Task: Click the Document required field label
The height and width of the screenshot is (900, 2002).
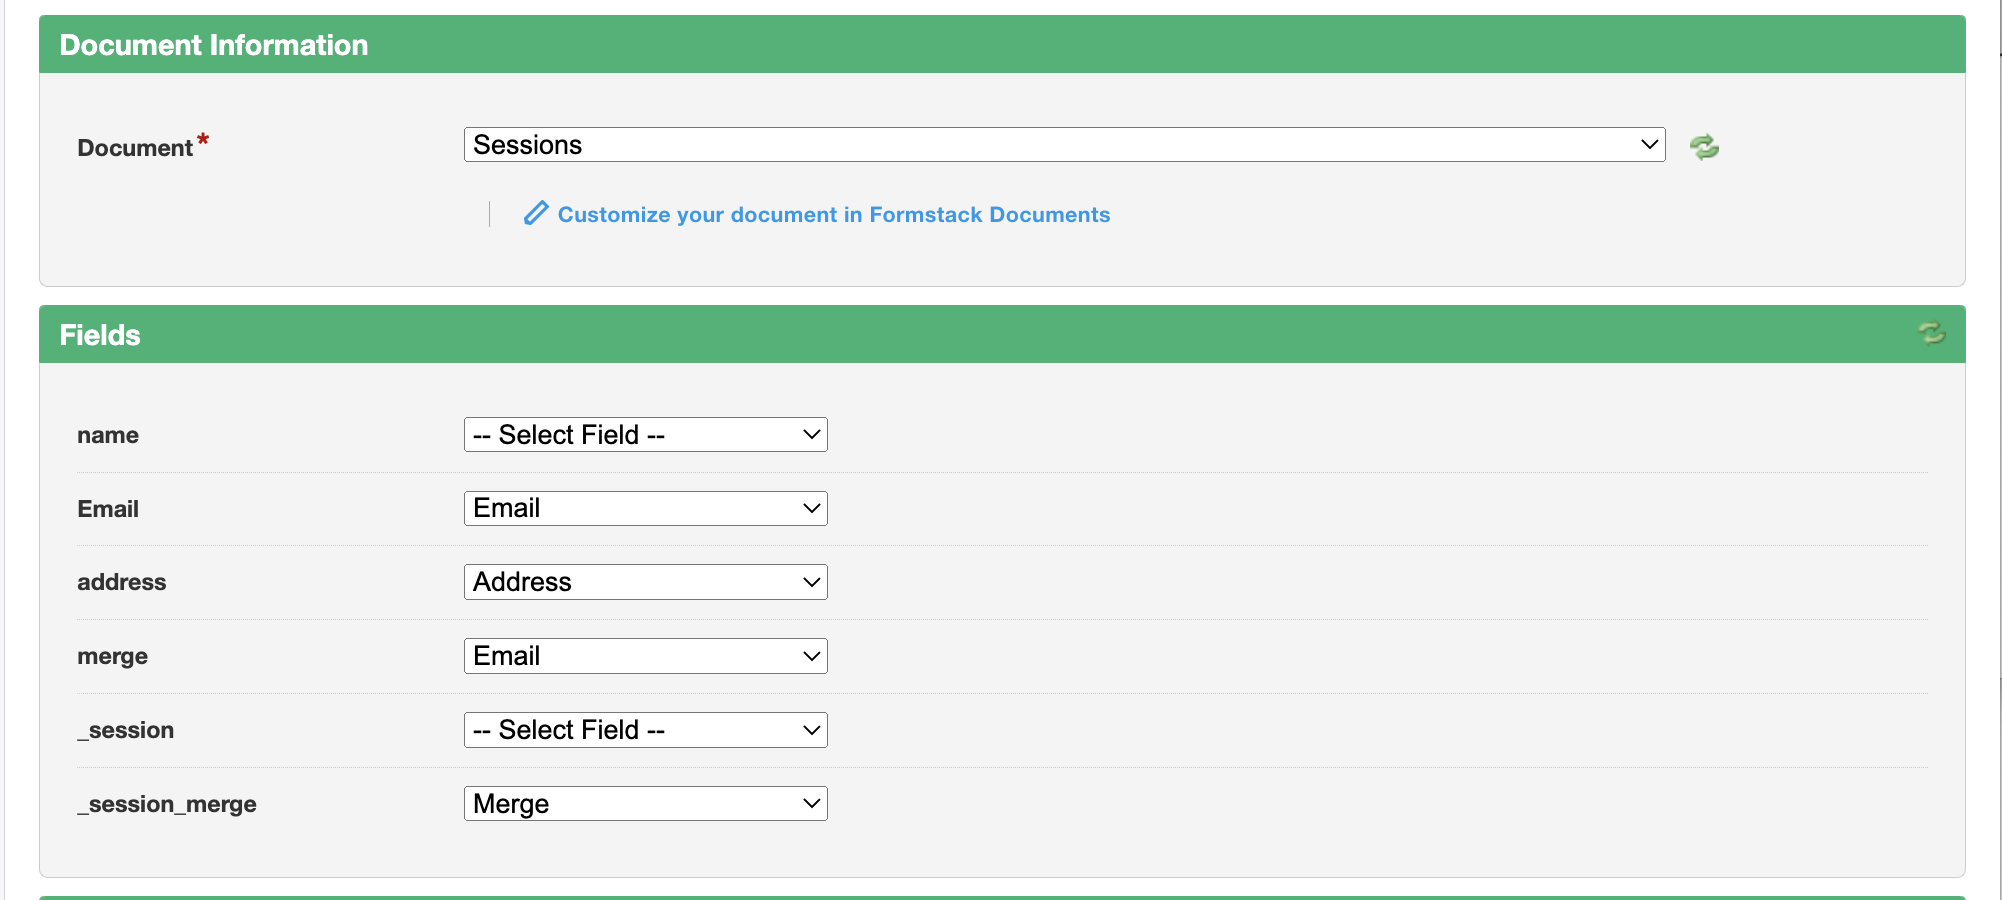Action: point(135,148)
